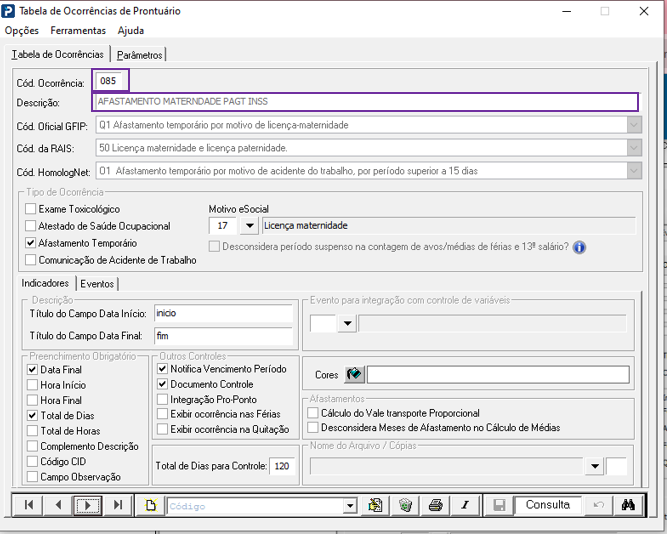The height and width of the screenshot is (534, 667).
Task: Enable the Exame Toxicológico checkbox
Action: click(30, 209)
